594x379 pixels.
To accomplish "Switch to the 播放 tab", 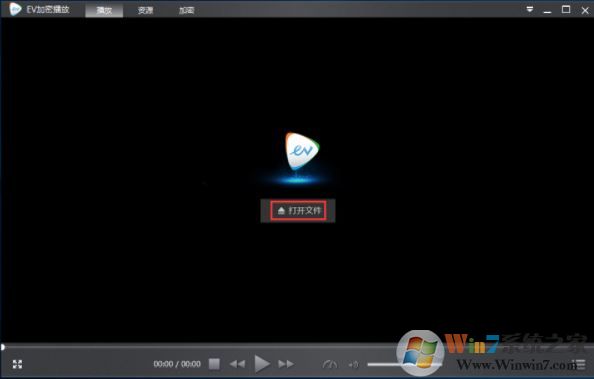I will coord(104,10).
